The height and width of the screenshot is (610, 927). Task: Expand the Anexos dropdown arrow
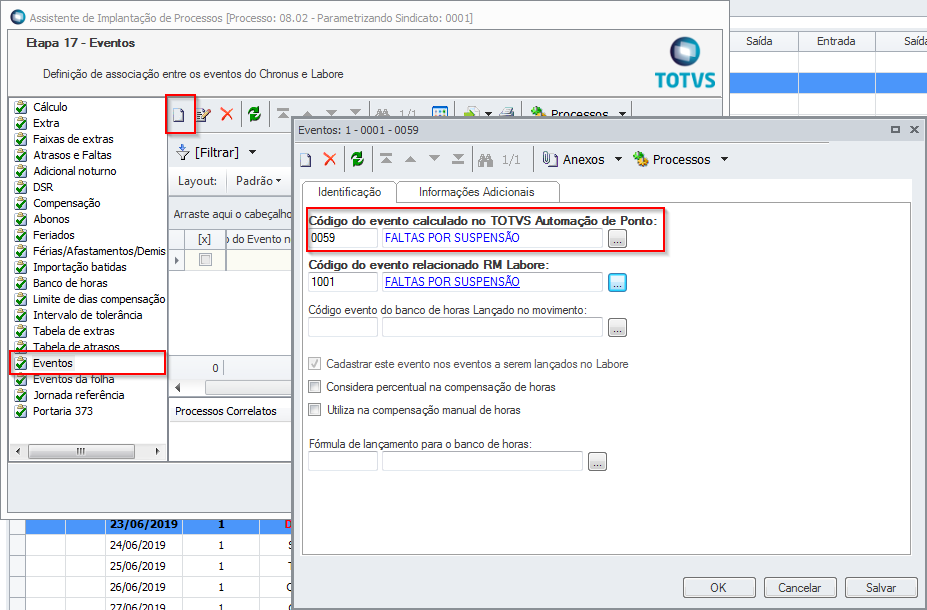tap(618, 159)
